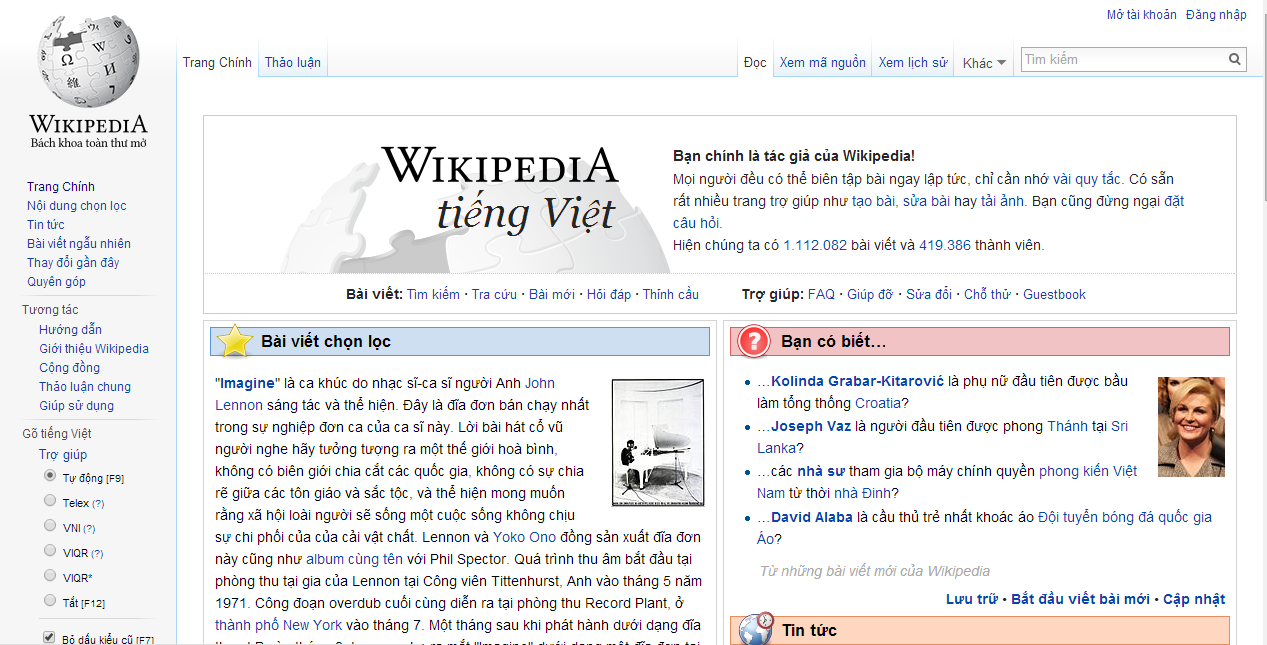Click the Quyên góp sidebar link

tap(56, 282)
